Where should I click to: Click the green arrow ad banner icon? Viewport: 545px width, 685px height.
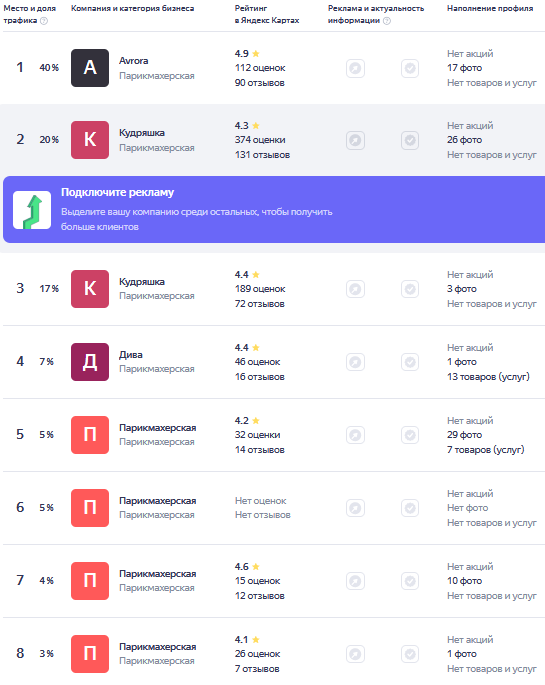(32, 210)
